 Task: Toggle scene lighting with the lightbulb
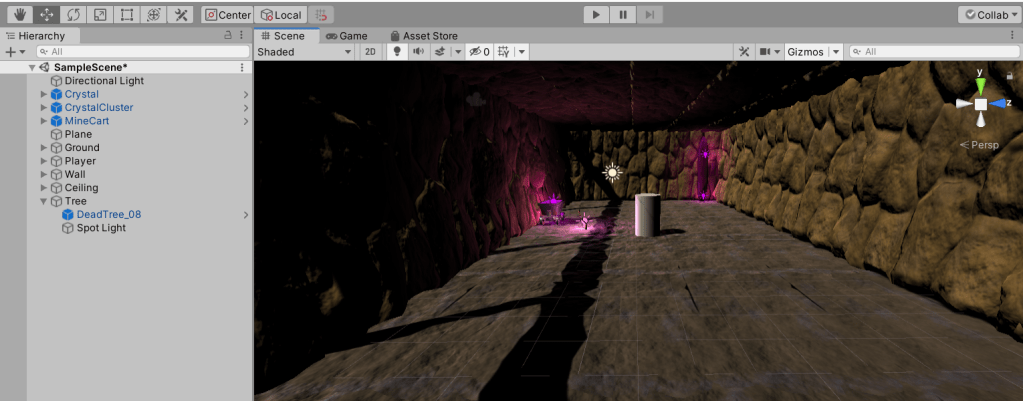tap(396, 51)
